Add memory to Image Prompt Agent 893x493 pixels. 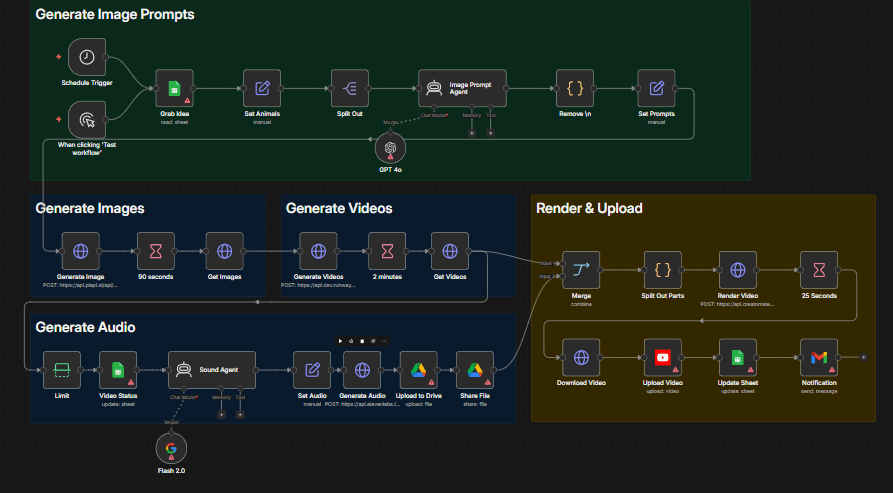[x=472, y=133]
